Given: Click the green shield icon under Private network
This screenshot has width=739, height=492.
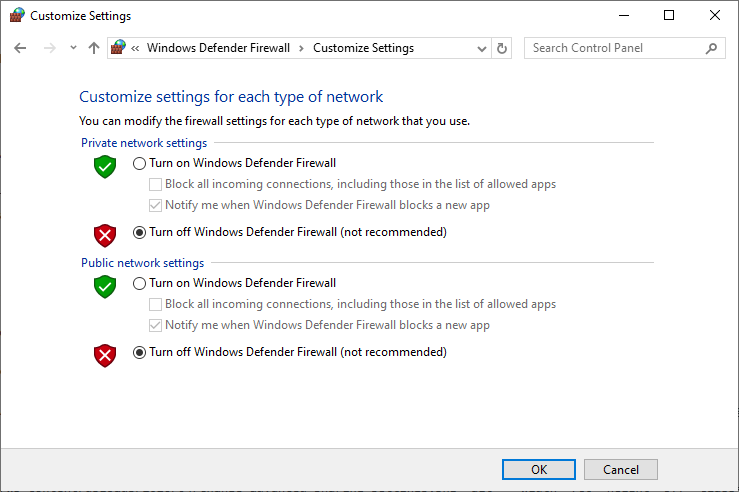Looking at the screenshot, I should (105, 167).
